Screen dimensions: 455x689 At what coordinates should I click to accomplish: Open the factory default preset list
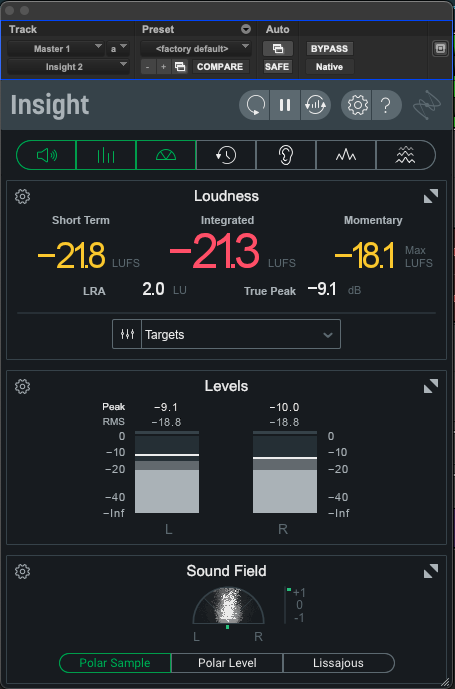[196, 48]
